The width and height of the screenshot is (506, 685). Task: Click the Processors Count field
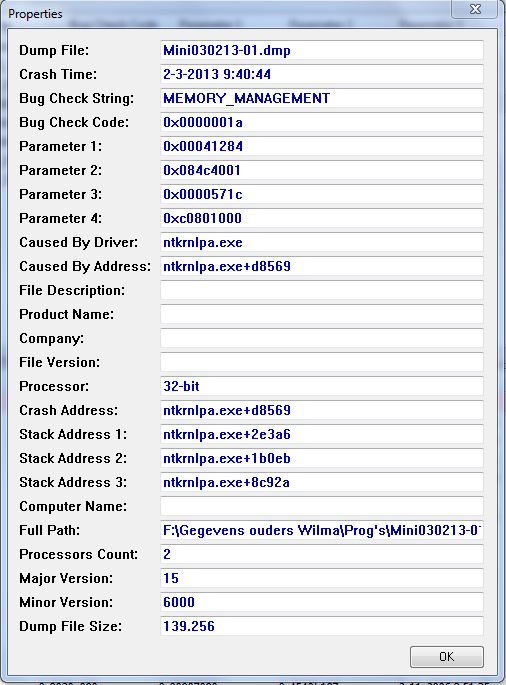tap(322, 554)
